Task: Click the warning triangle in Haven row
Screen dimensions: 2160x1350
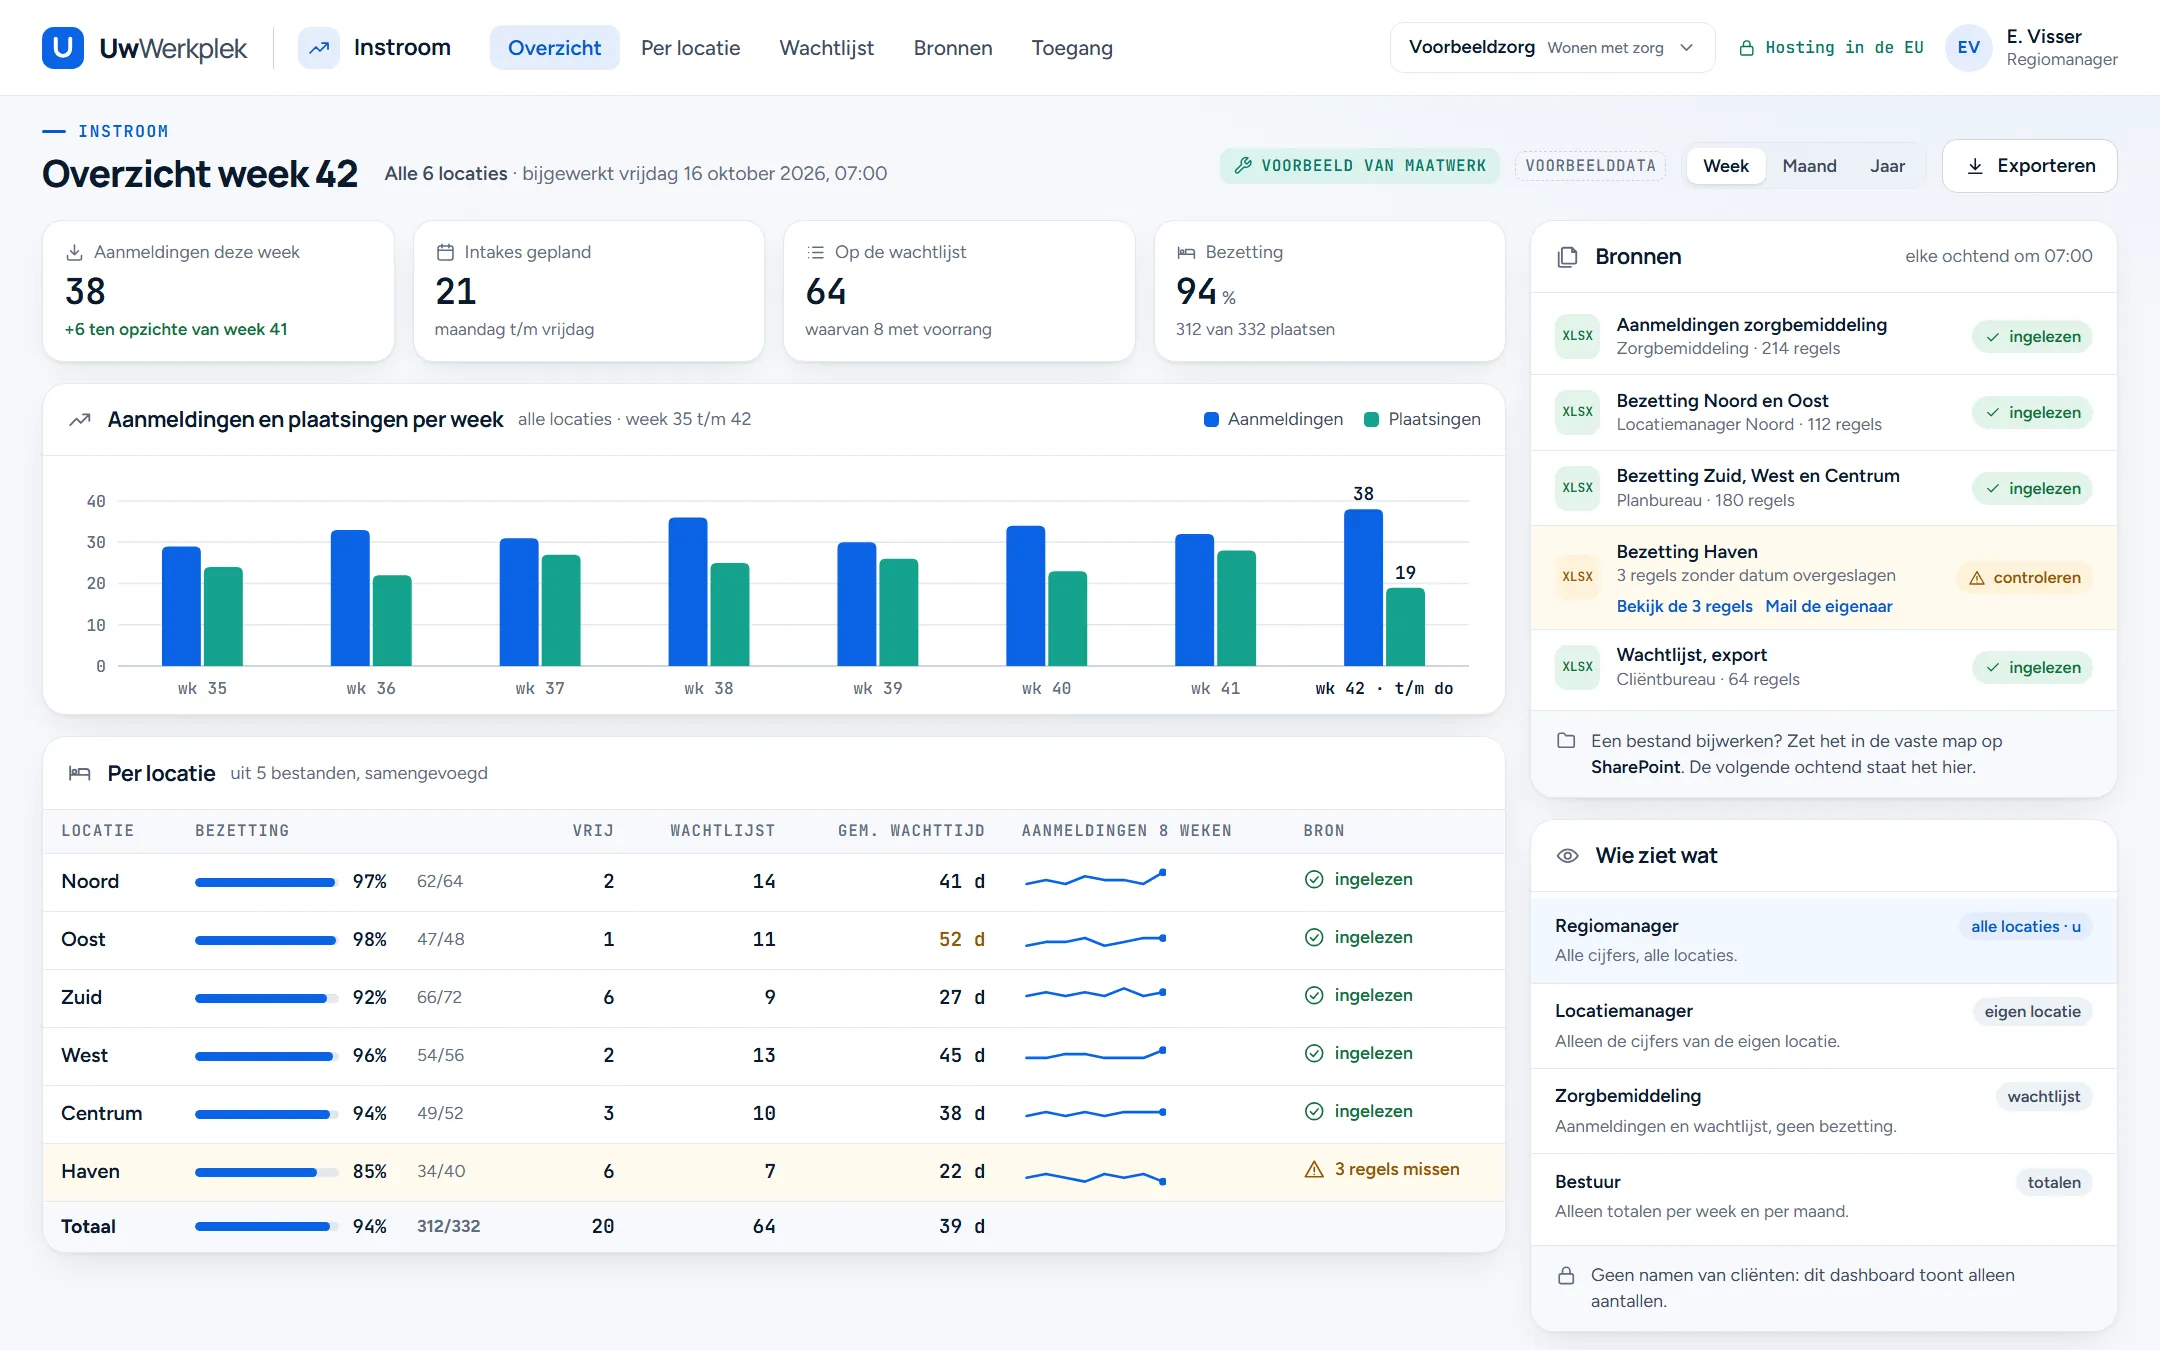Action: (x=1314, y=1170)
